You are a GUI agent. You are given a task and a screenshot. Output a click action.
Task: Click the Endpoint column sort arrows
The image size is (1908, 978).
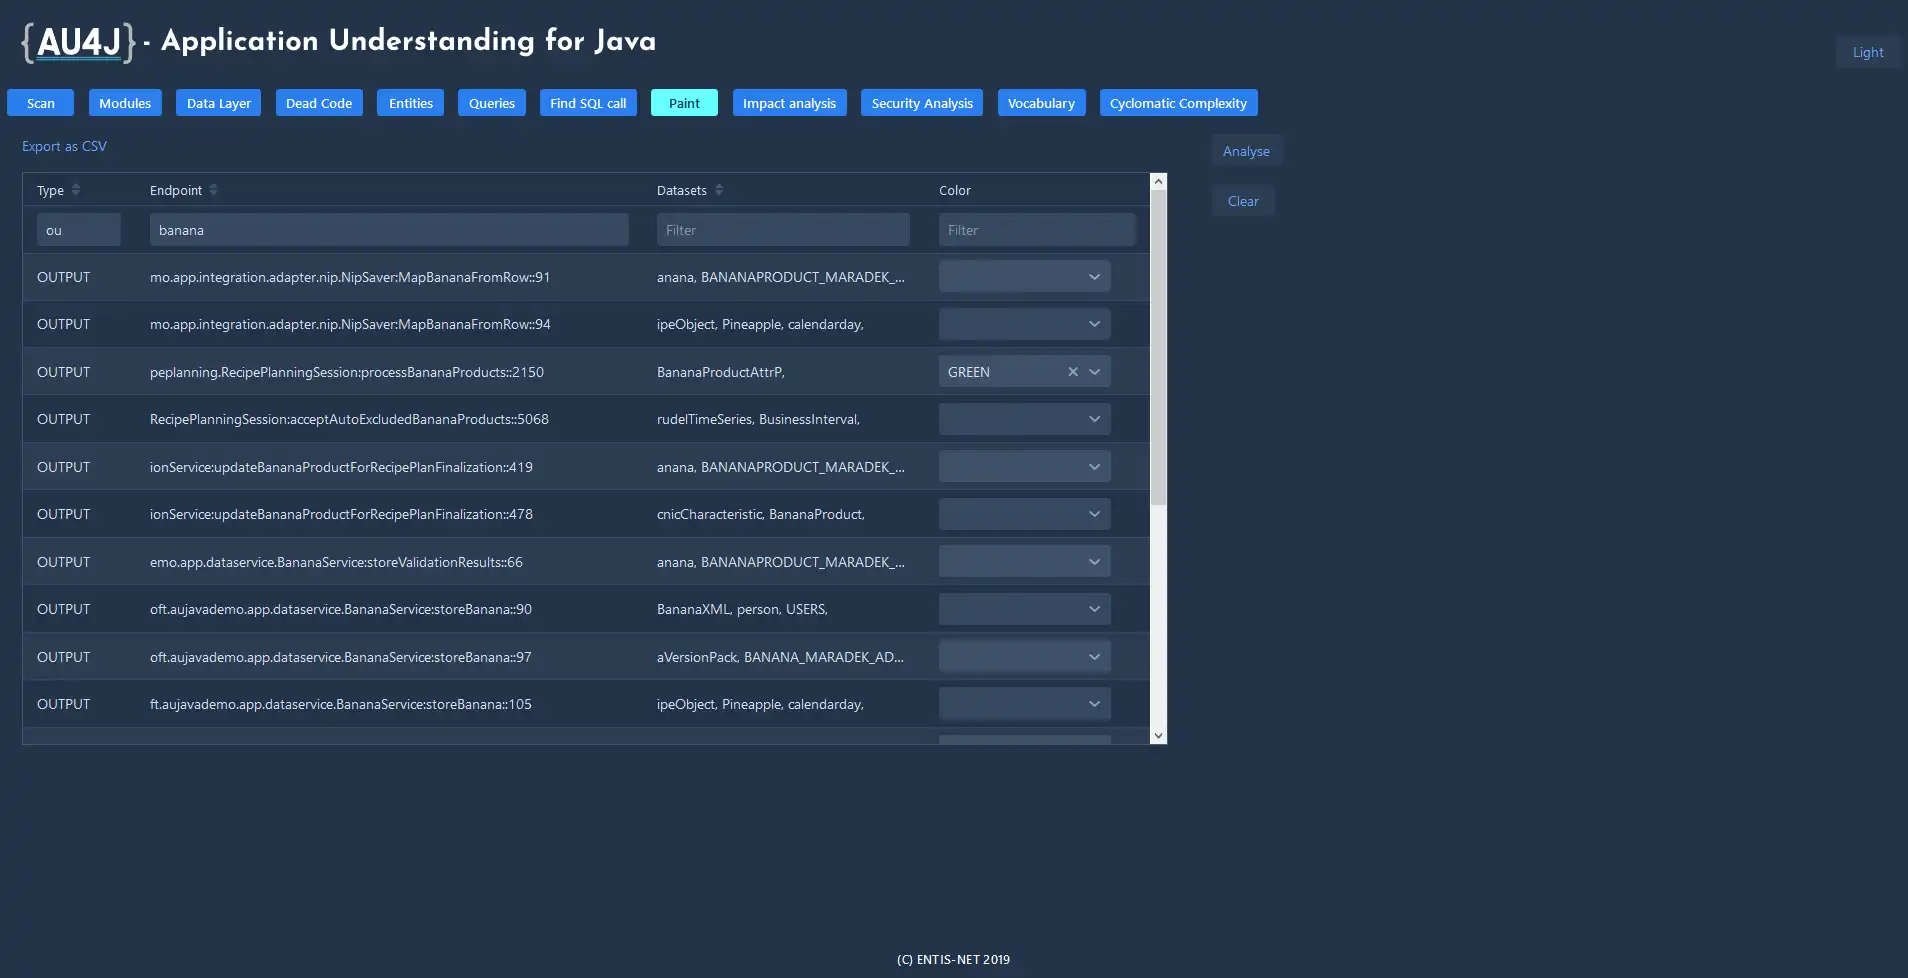(213, 190)
